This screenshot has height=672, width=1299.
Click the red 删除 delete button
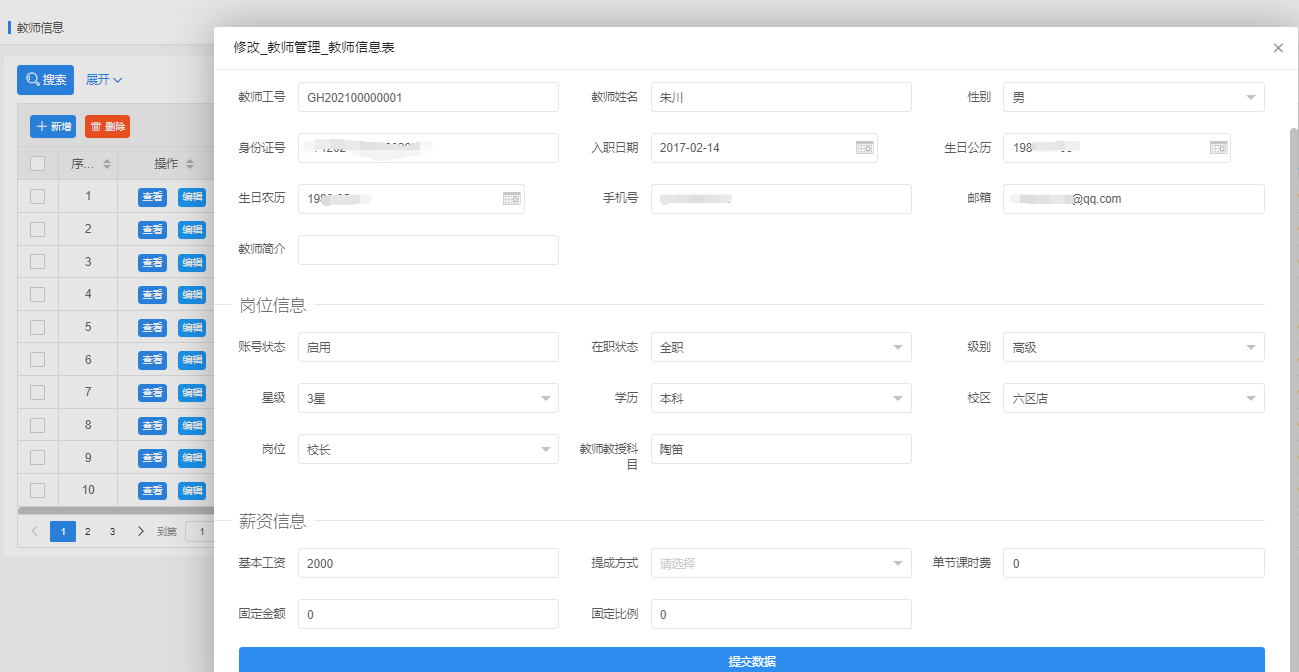[x=107, y=127]
